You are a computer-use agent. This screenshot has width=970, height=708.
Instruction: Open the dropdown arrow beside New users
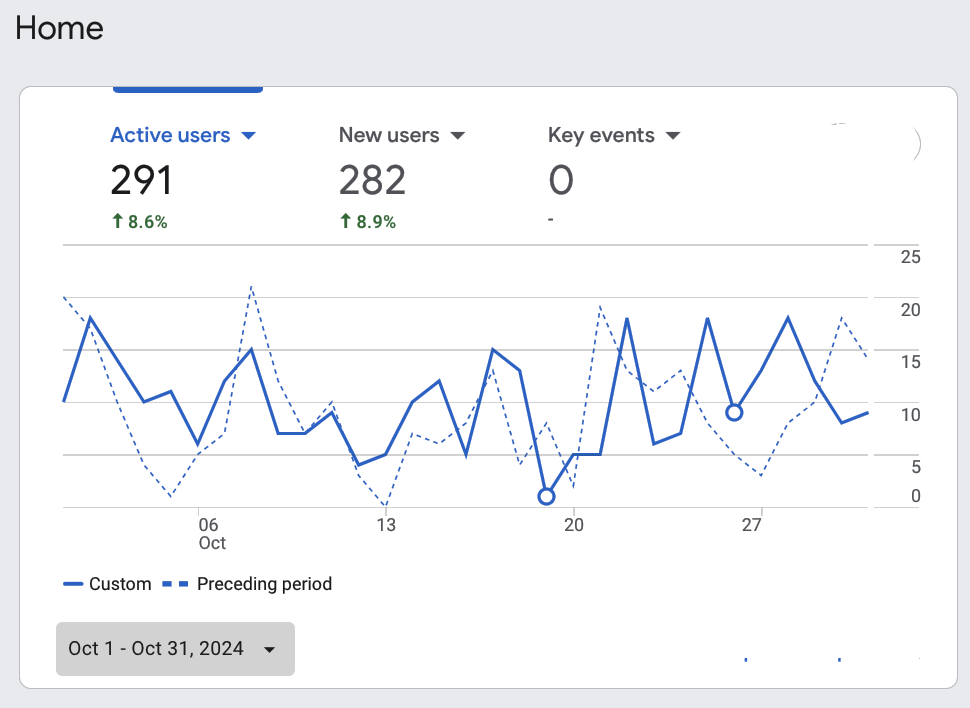click(x=457, y=136)
